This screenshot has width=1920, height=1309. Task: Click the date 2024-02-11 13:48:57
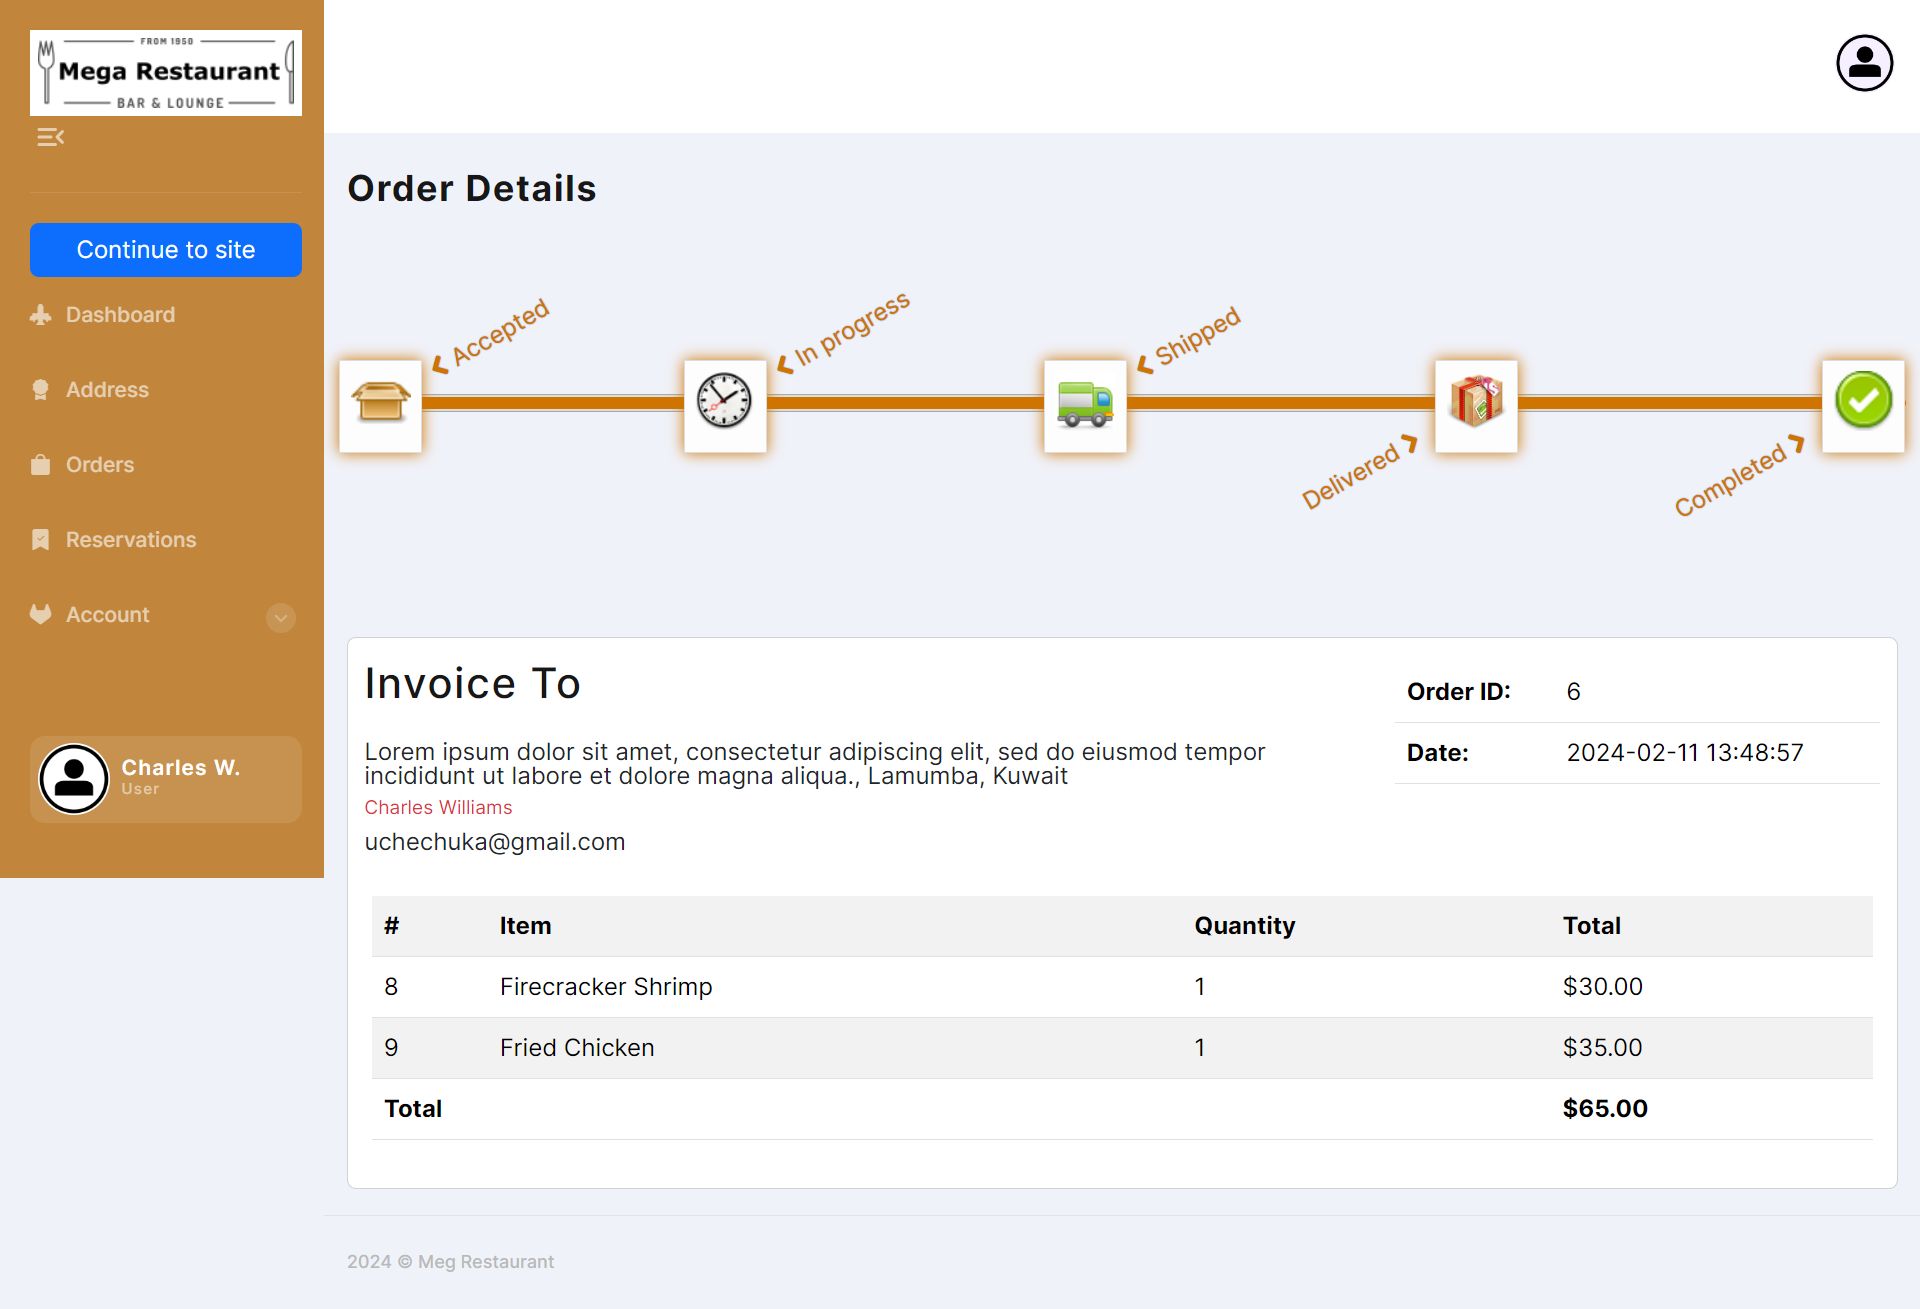[1684, 753]
